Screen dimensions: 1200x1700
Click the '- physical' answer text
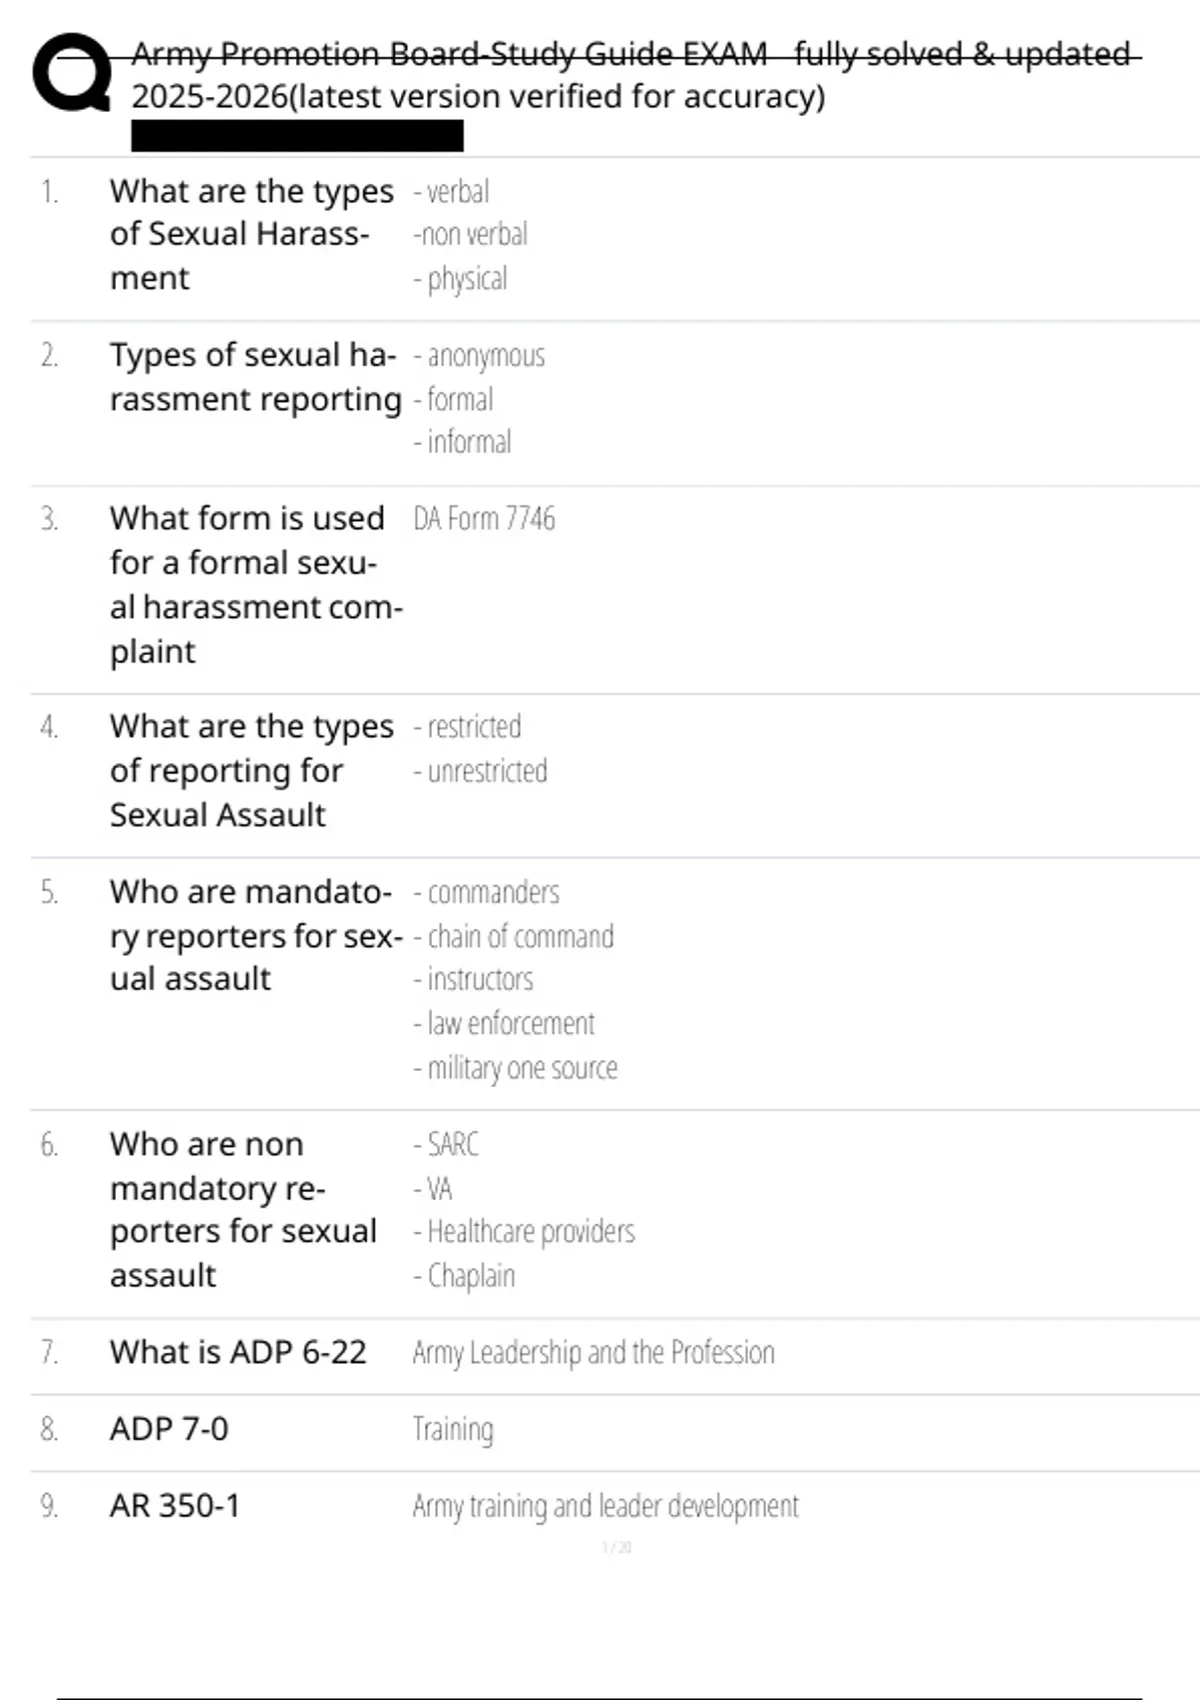(461, 279)
